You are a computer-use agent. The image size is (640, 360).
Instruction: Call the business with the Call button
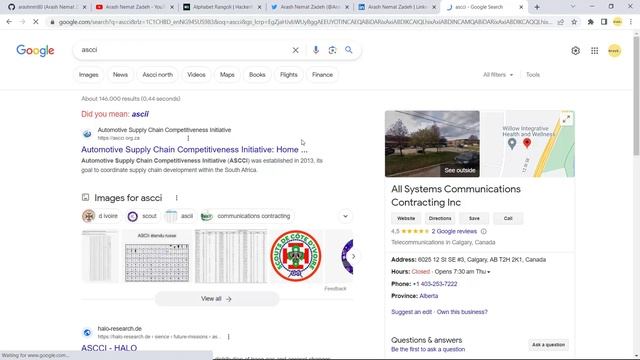tap(508, 218)
